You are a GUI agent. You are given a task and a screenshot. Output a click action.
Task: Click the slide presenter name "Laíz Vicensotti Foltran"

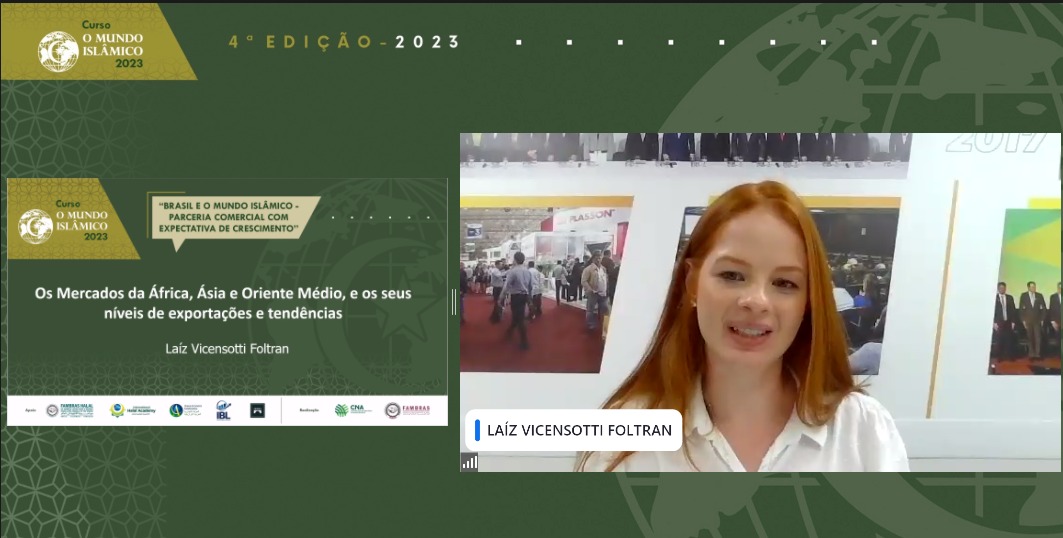click(227, 348)
